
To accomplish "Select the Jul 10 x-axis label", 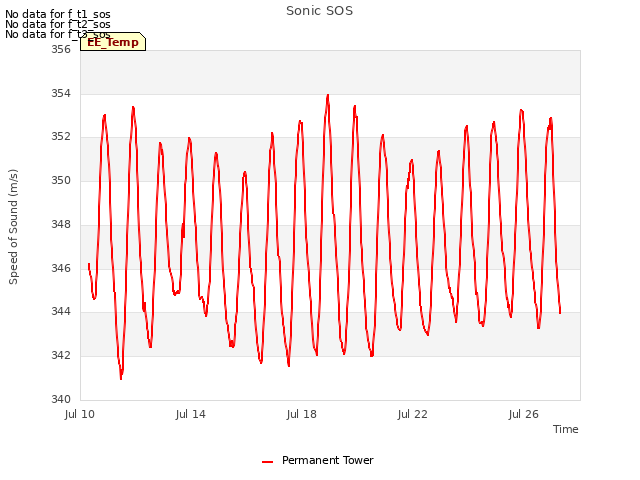I will [x=80, y=414].
